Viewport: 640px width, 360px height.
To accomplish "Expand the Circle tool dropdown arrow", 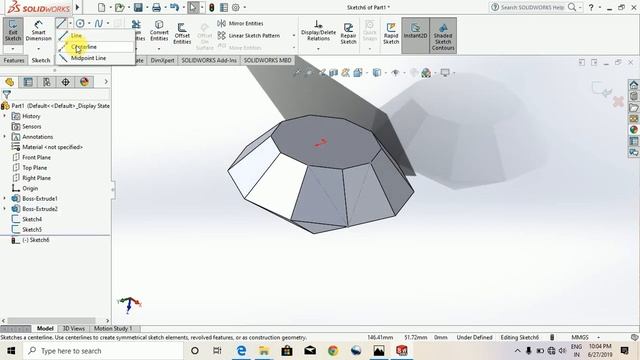I will coord(89,23).
